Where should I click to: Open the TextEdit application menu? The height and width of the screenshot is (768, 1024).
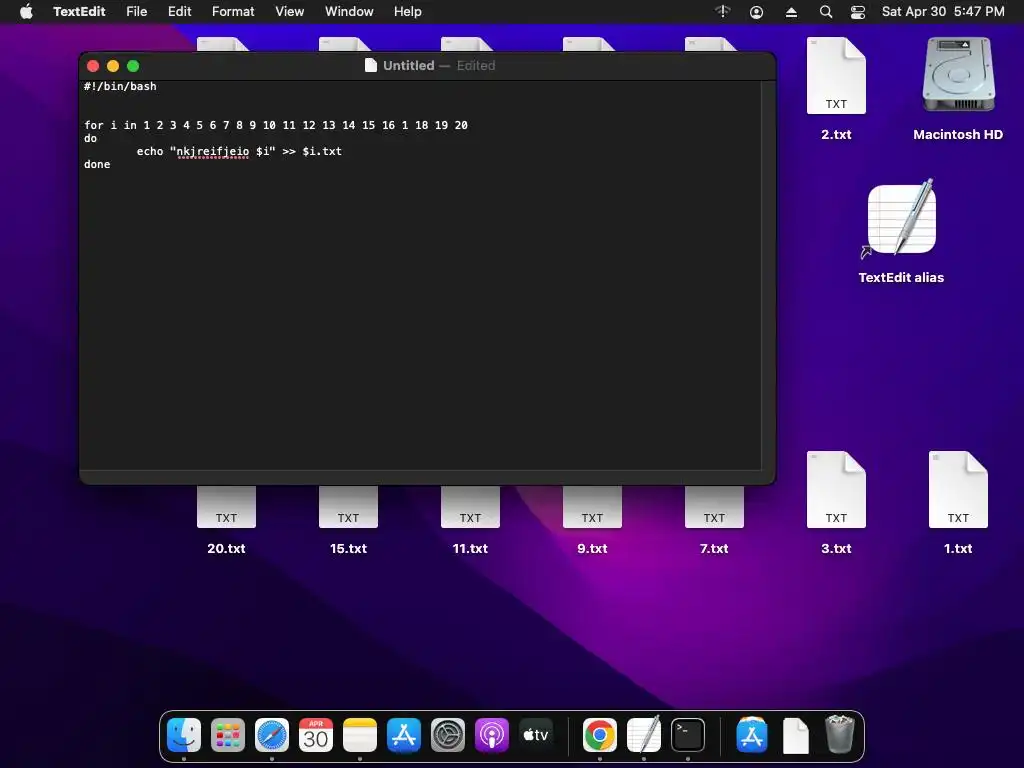79,12
